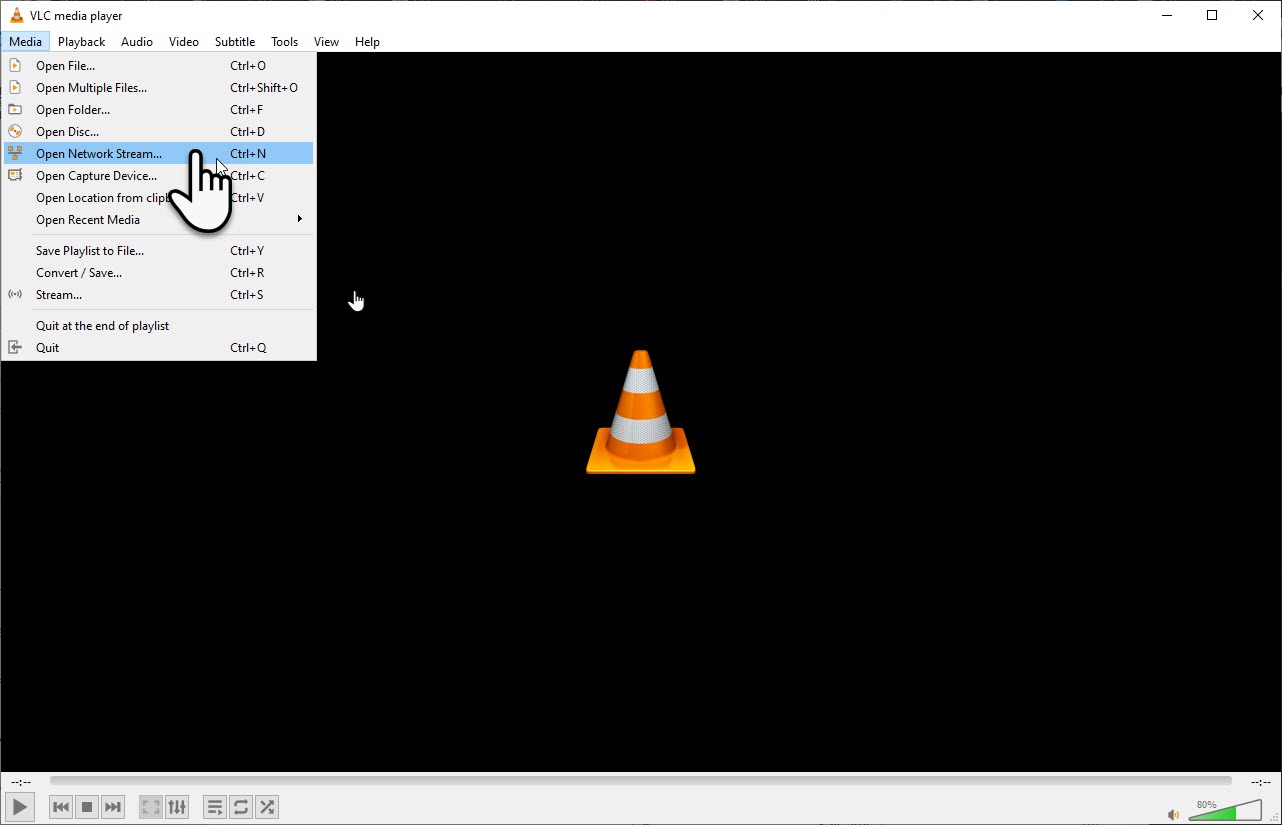
Task: Expand the Open Recent Media submenu
Action: [x=159, y=220]
